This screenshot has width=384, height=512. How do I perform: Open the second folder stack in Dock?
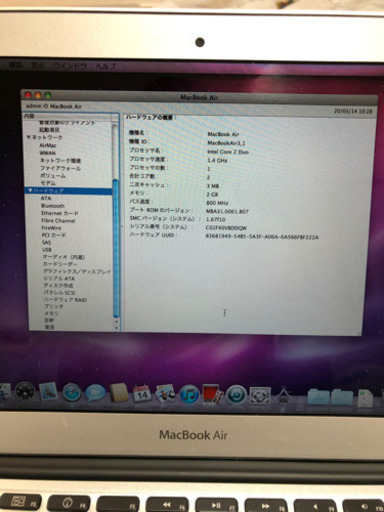pyautogui.click(x=342, y=397)
